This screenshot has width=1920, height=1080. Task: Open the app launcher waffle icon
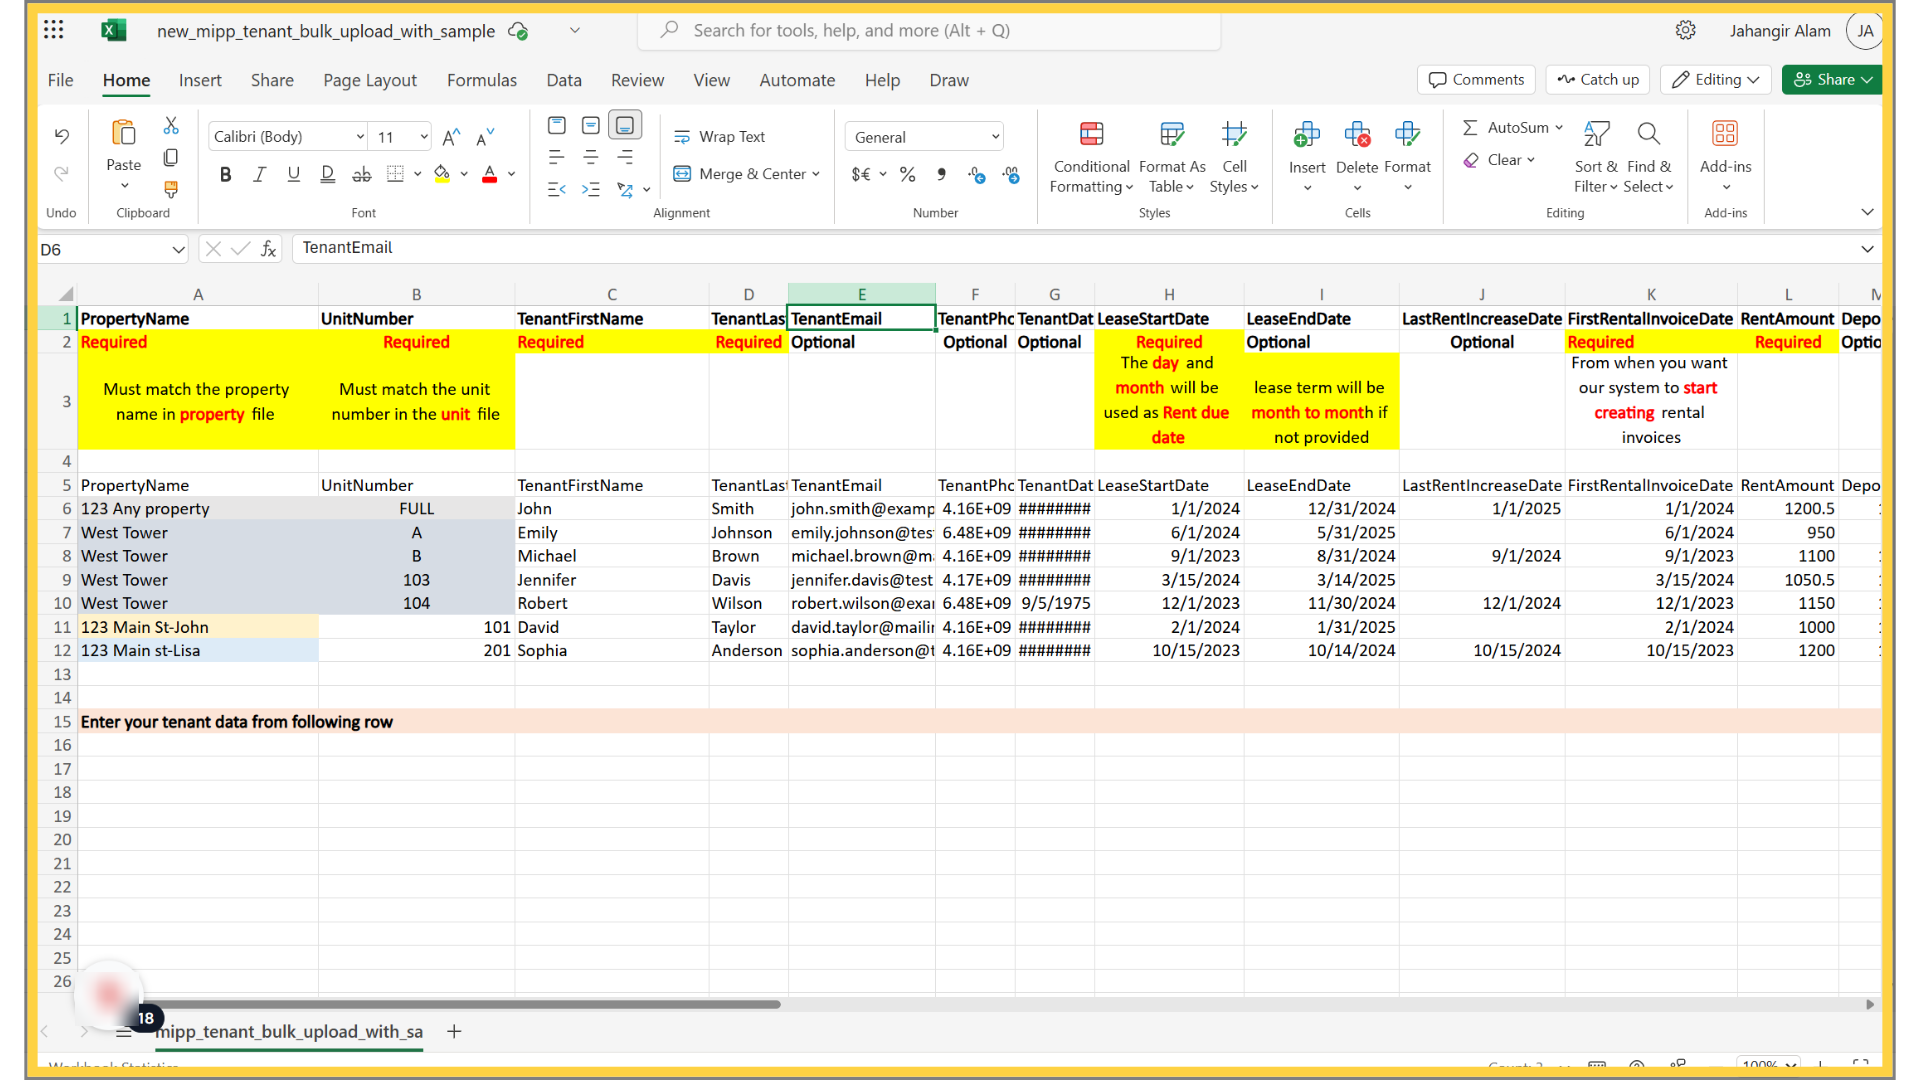[54, 30]
